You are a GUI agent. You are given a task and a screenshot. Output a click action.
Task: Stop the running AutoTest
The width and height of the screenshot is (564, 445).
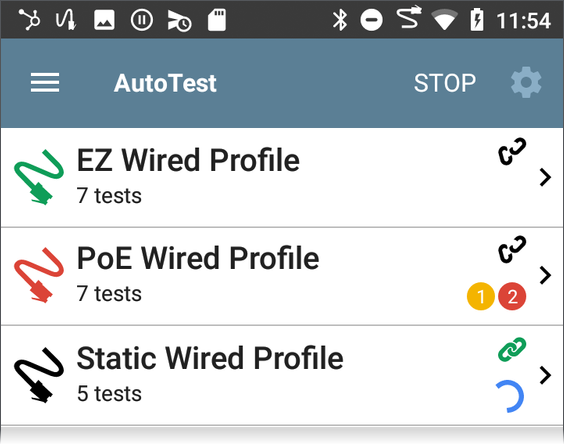(x=445, y=83)
